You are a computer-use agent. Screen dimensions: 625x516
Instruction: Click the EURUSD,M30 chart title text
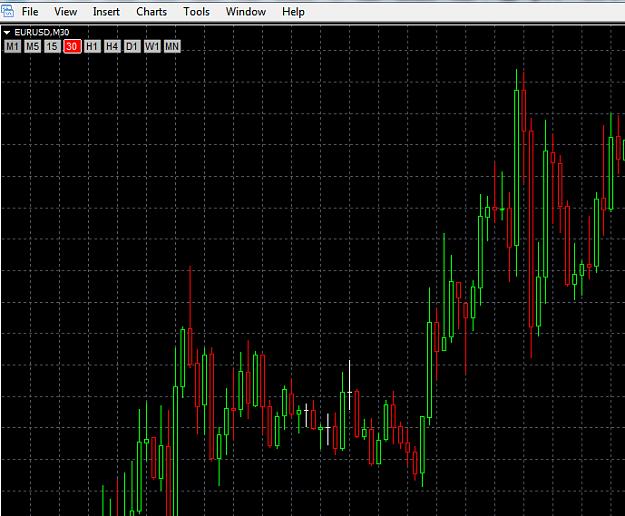(x=41, y=32)
